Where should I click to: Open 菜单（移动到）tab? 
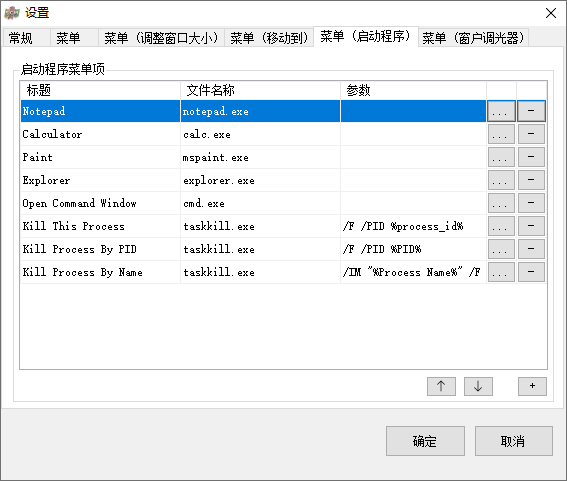pos(269,38)
